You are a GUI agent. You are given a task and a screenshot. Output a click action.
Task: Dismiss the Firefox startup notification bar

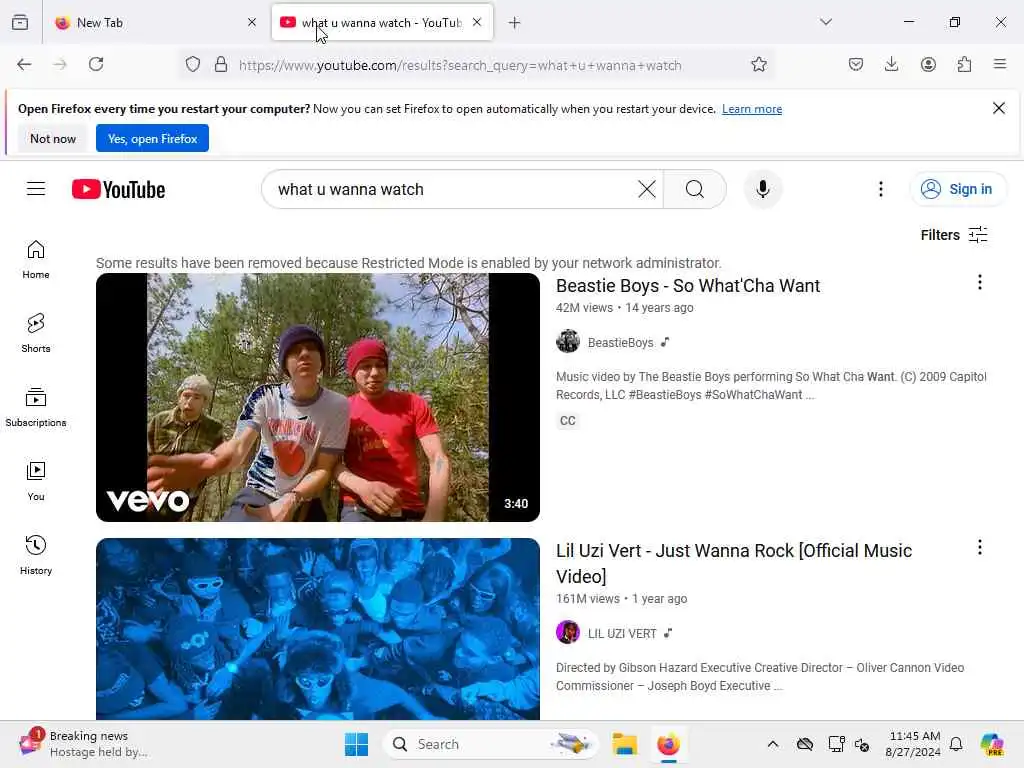pyautogui.click(x=999, y=108)
